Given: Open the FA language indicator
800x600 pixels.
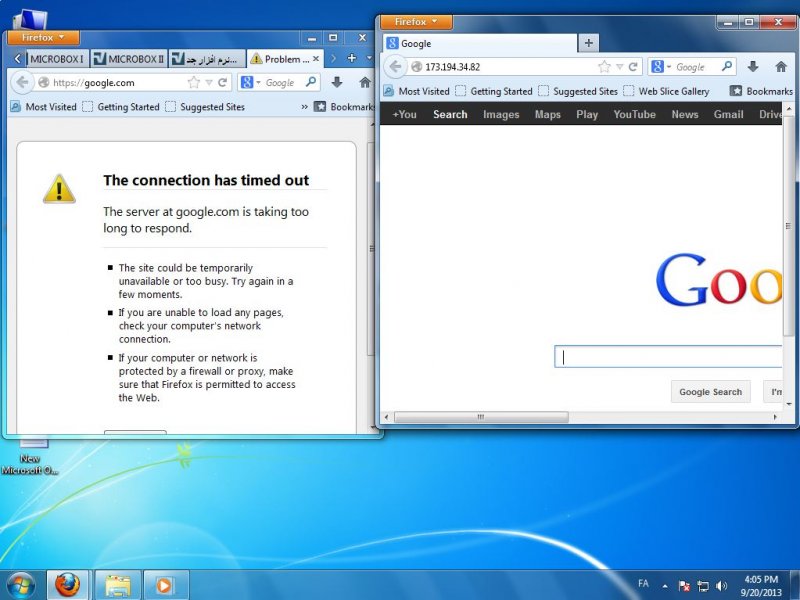Looking at the screenshot, I should point(643,584).
